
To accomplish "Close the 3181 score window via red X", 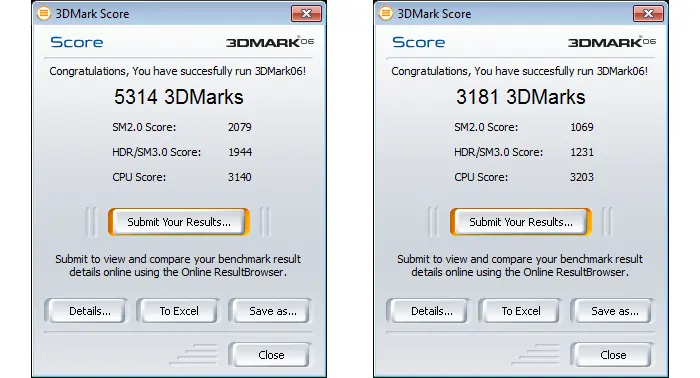I will pos(648,14).
